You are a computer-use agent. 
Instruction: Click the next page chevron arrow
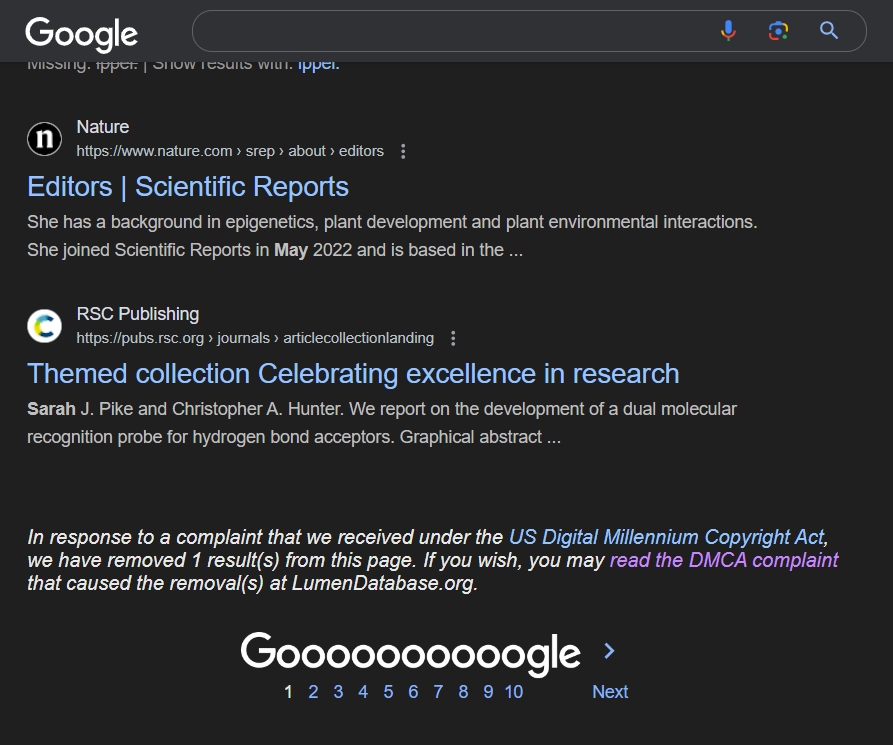[609, 652]
